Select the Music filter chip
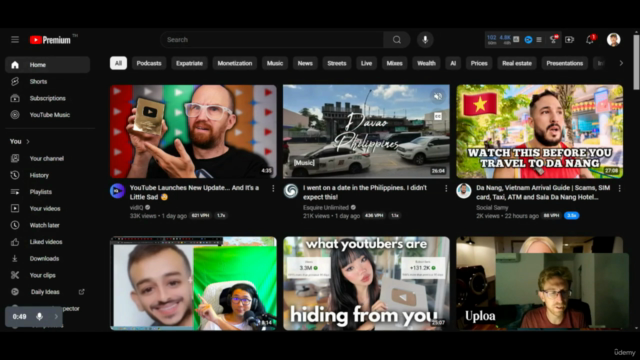The width and height of the screenshot is (640, 360). (275, 63)
